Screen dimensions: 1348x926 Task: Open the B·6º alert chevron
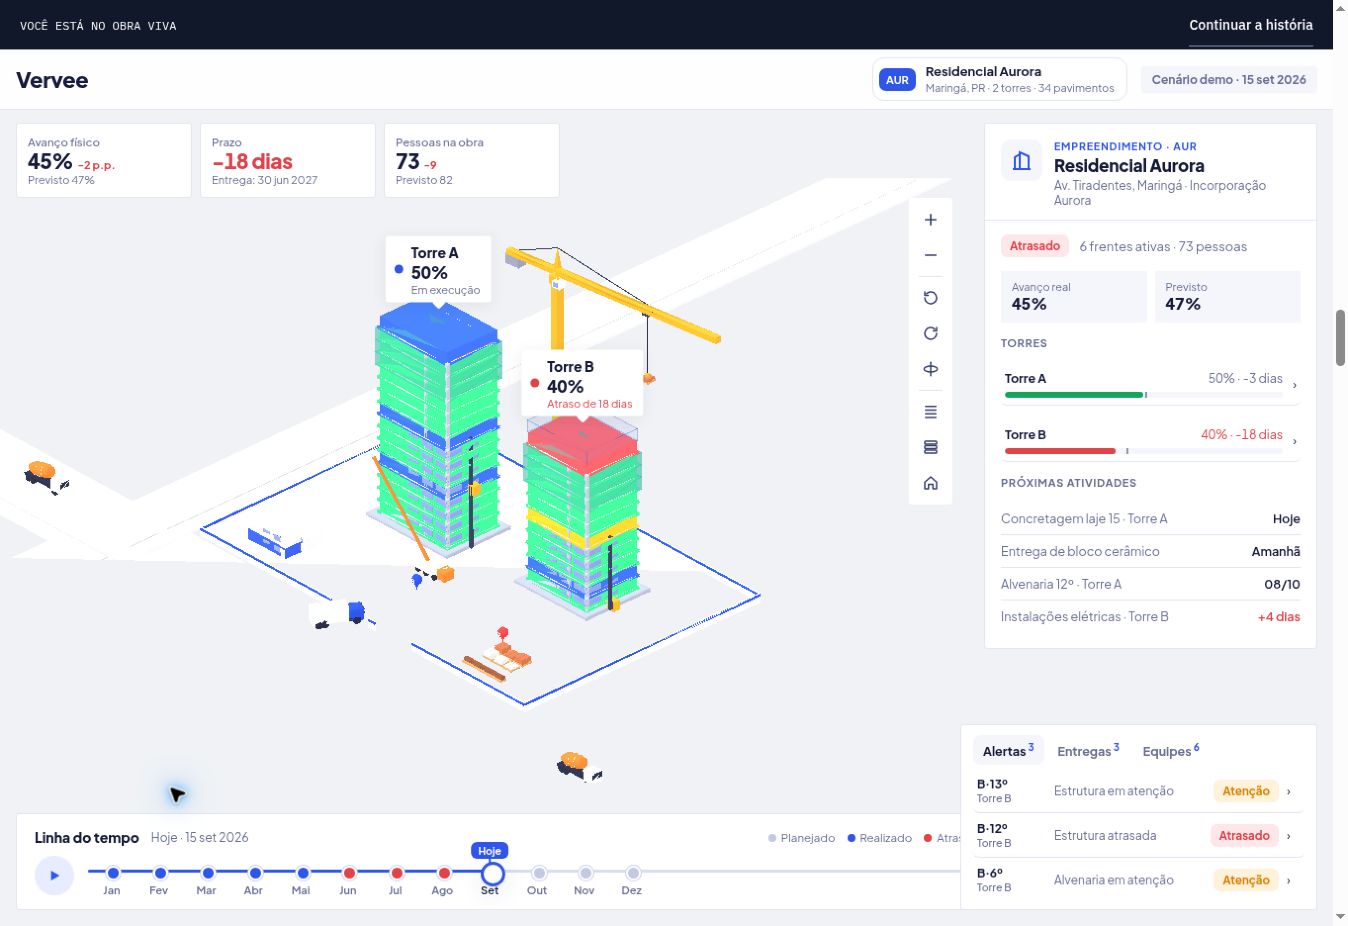click(x=1289, y=881)
